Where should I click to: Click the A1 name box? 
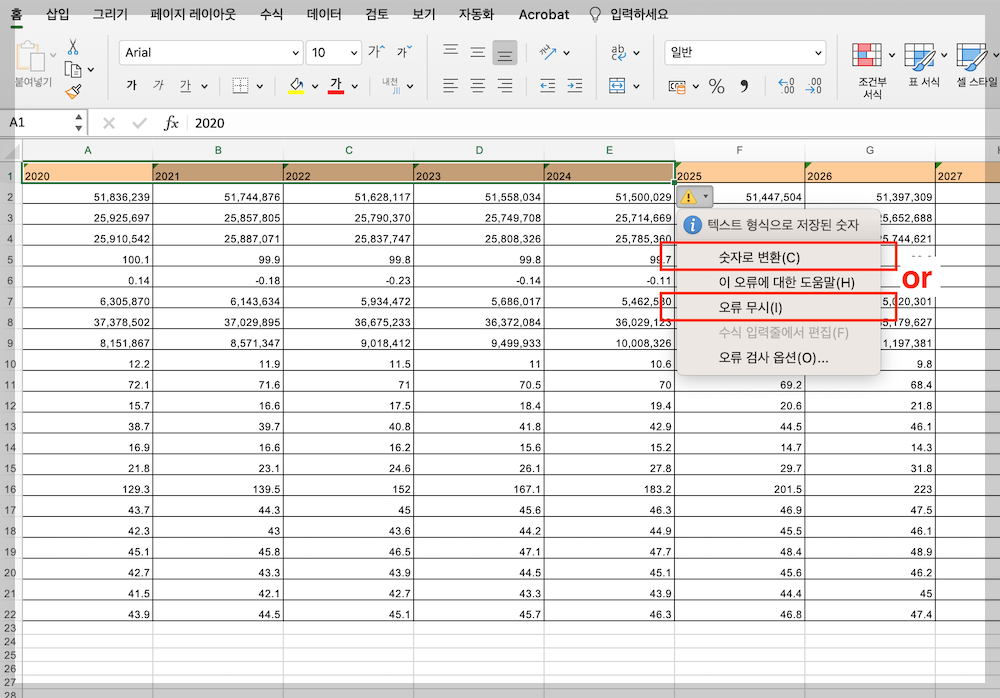[38, 123]
